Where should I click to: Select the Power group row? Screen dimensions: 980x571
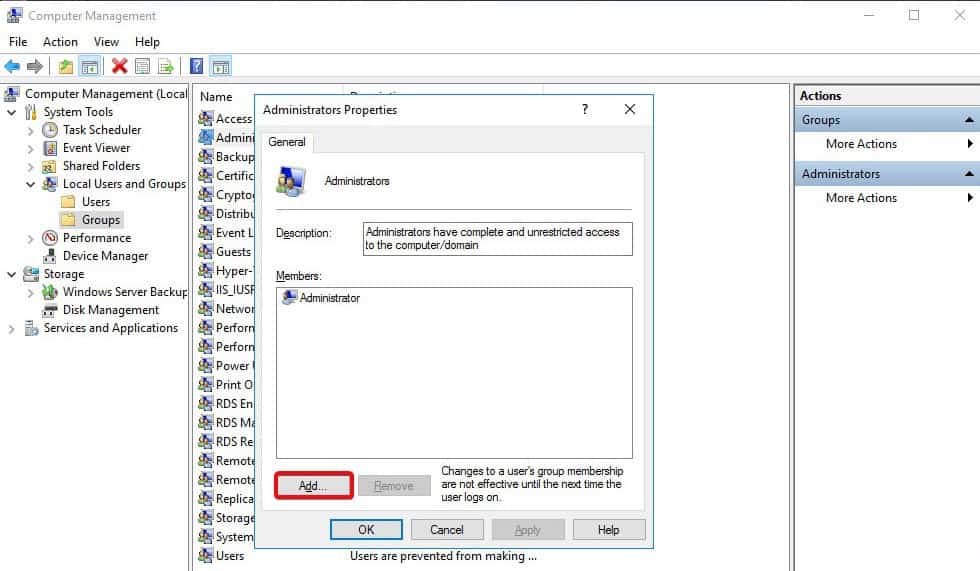(x=226, y=366)
